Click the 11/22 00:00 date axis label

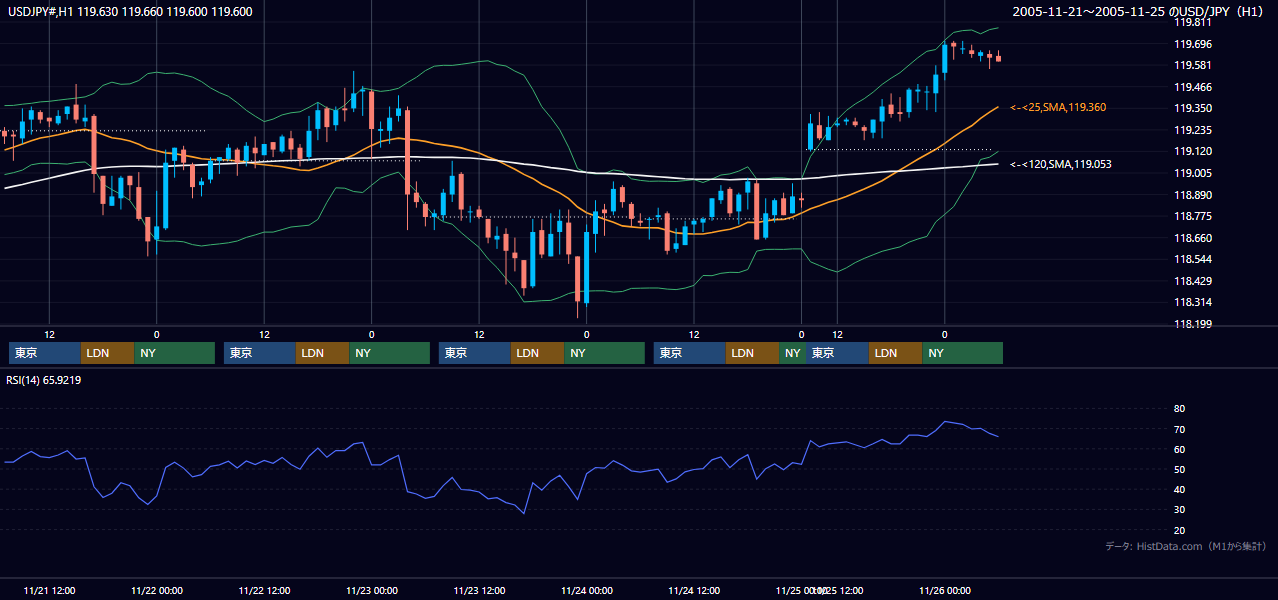(157, 590)
